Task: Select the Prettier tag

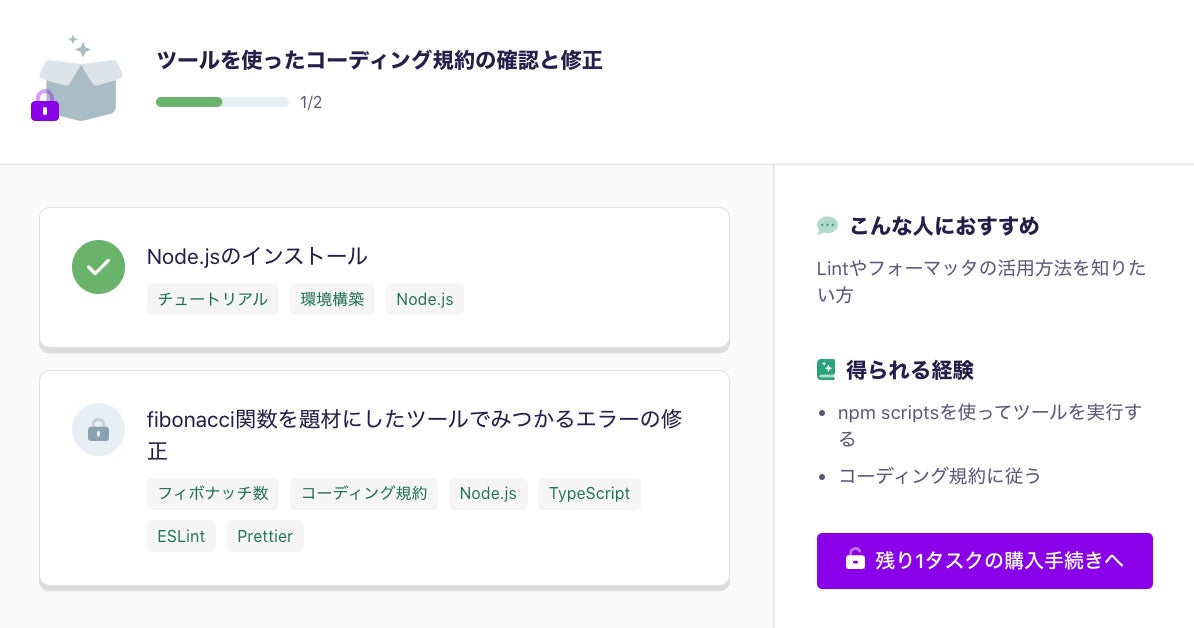Action: [265, 536]
